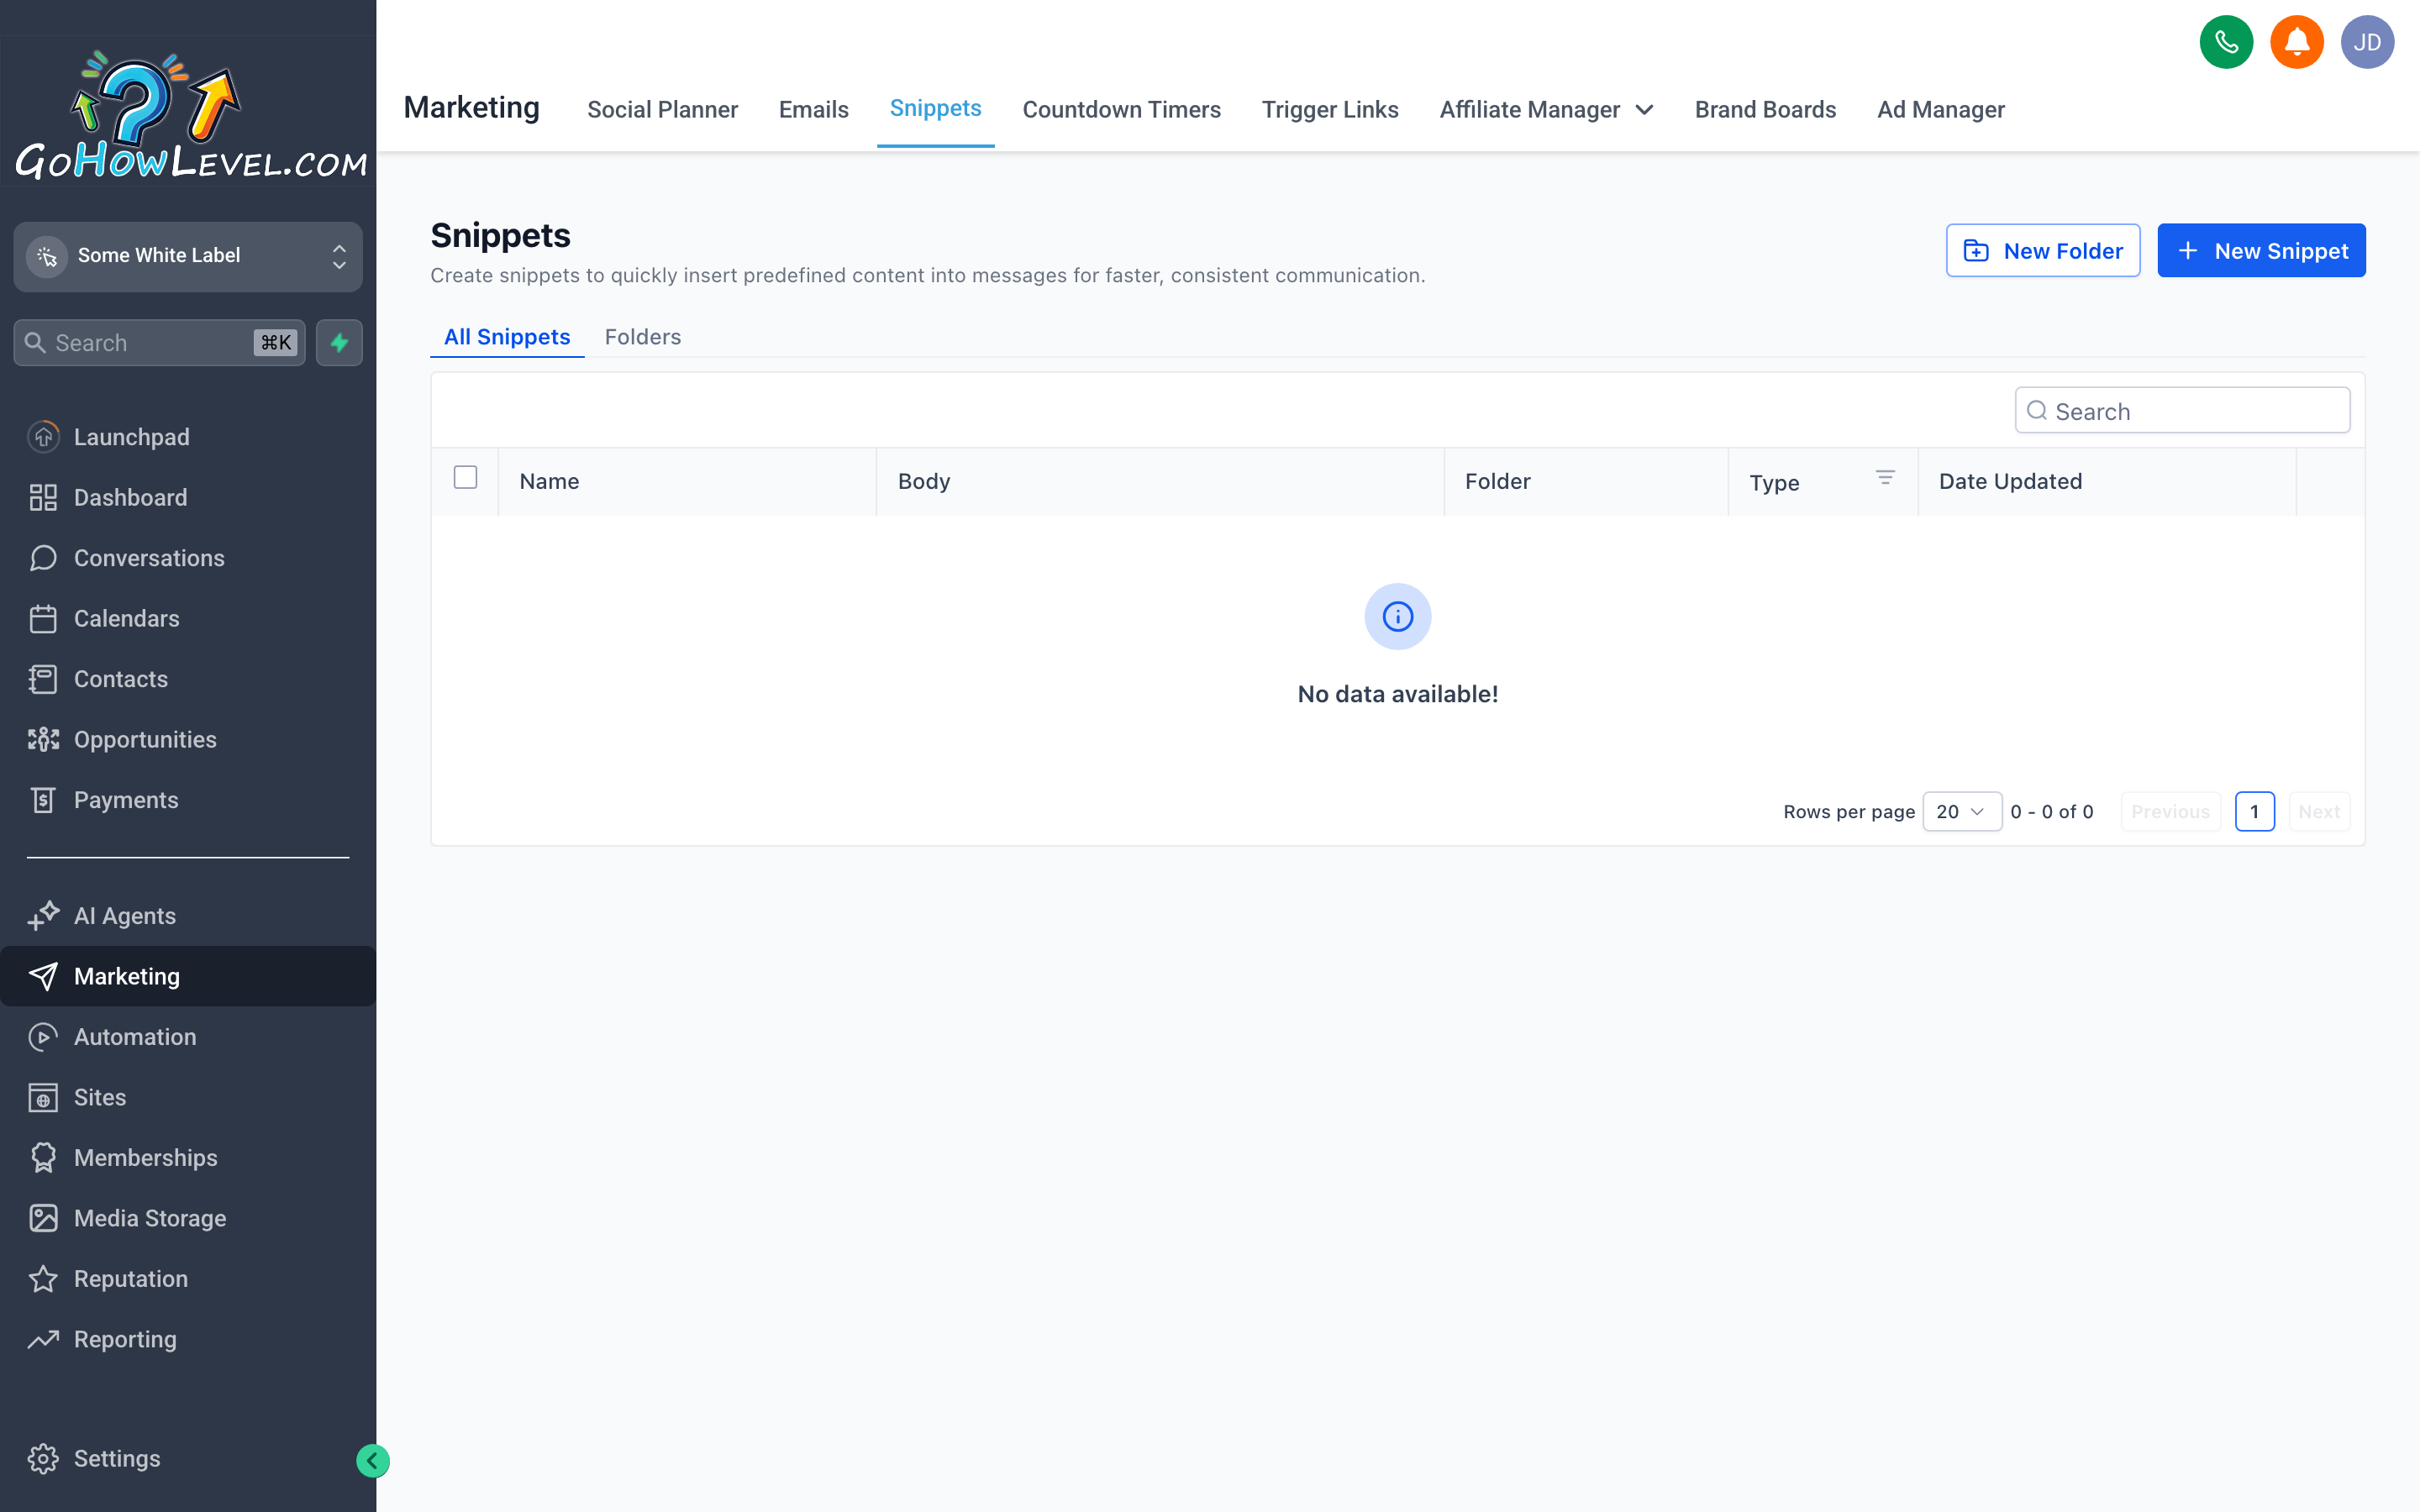Focus the sidebar Search field
Screen dimensions: 2420x1512
[x=159, y=343]
